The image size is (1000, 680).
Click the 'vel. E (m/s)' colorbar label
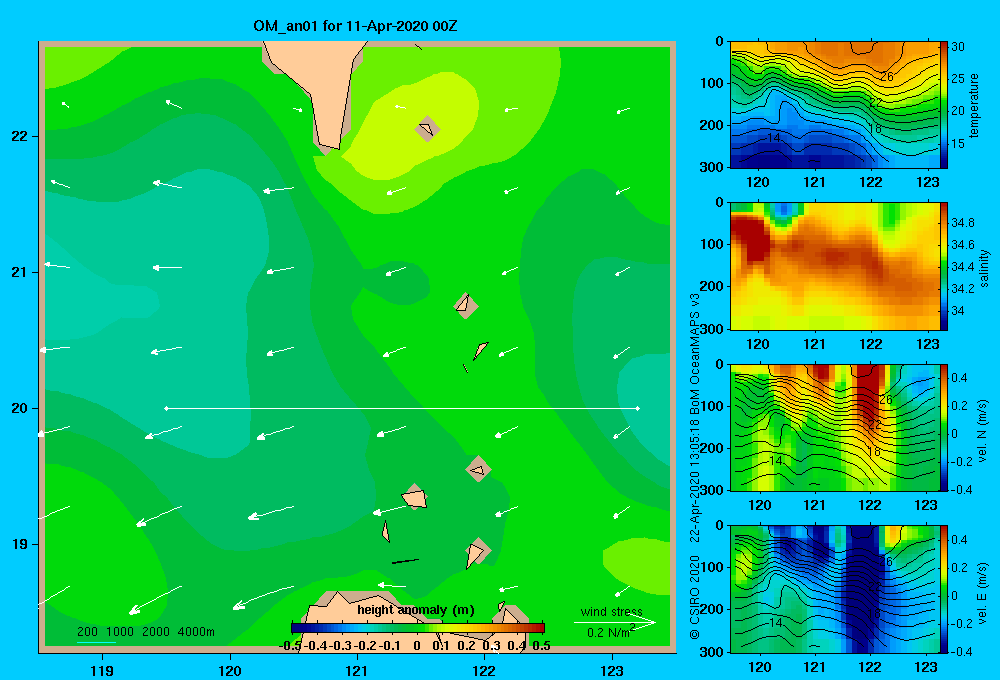(x=983, y=591)
